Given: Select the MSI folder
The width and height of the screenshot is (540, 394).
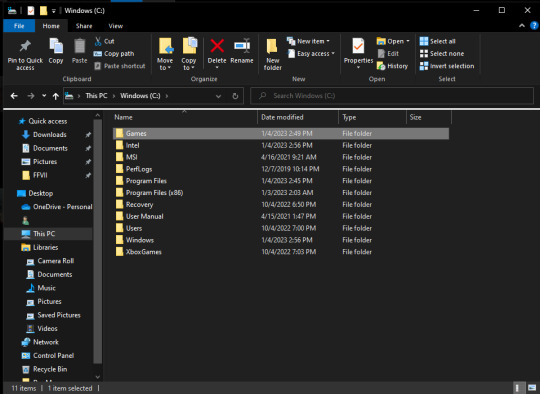Looking at the screenshot, I should [281, 157].
